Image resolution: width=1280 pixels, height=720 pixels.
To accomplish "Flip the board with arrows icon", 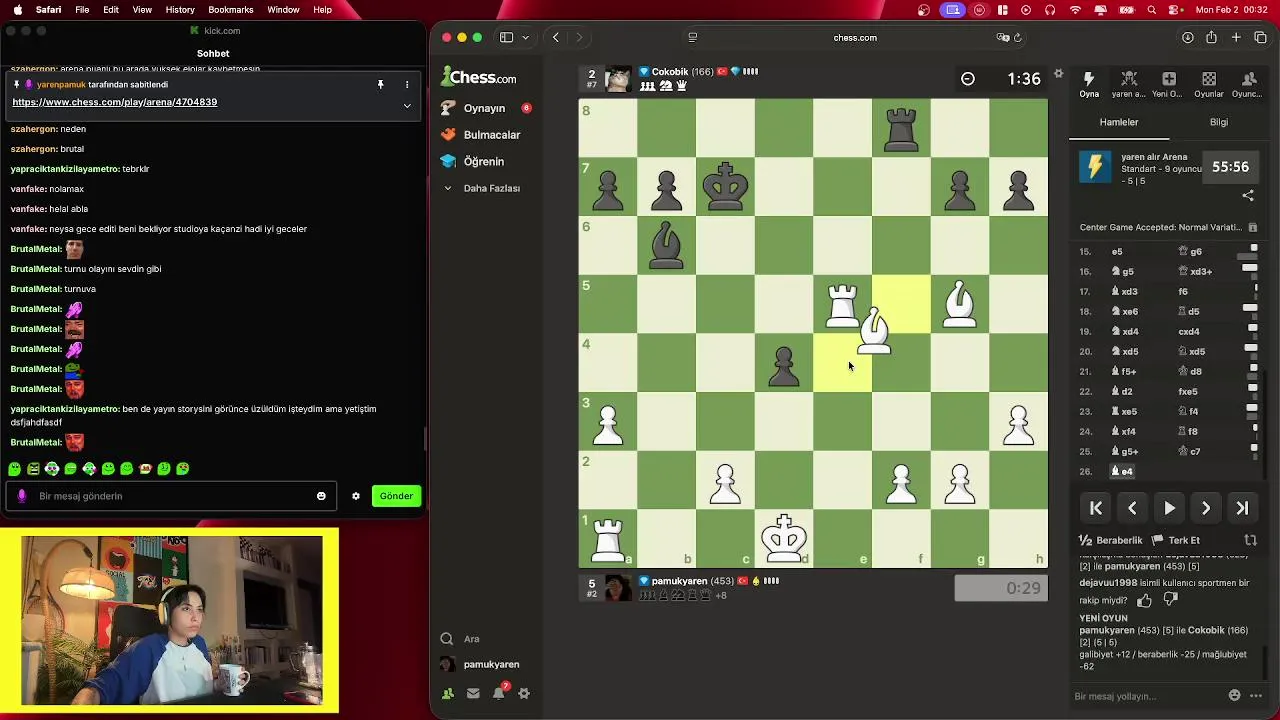I will [1250, 540].
